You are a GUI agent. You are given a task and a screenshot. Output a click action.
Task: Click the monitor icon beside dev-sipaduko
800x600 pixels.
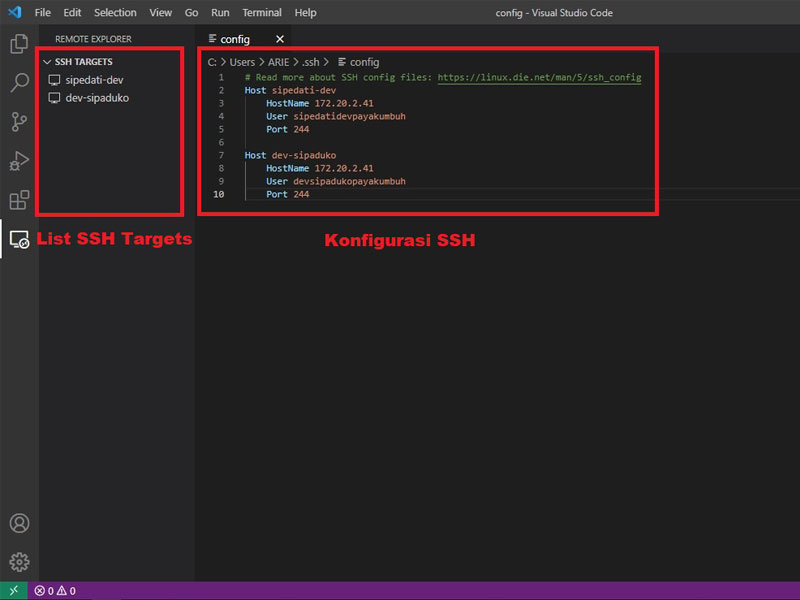click(x=54, y=98)
